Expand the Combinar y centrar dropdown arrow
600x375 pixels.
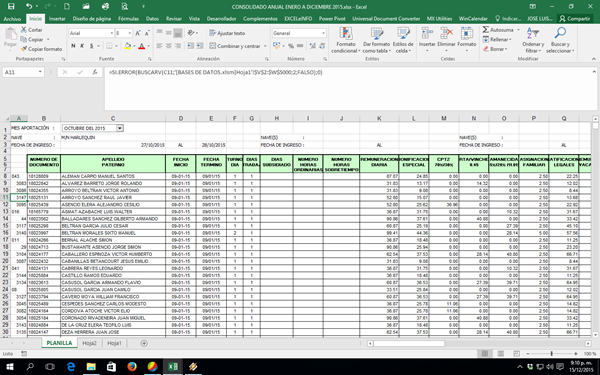click(x=265, y=46)
